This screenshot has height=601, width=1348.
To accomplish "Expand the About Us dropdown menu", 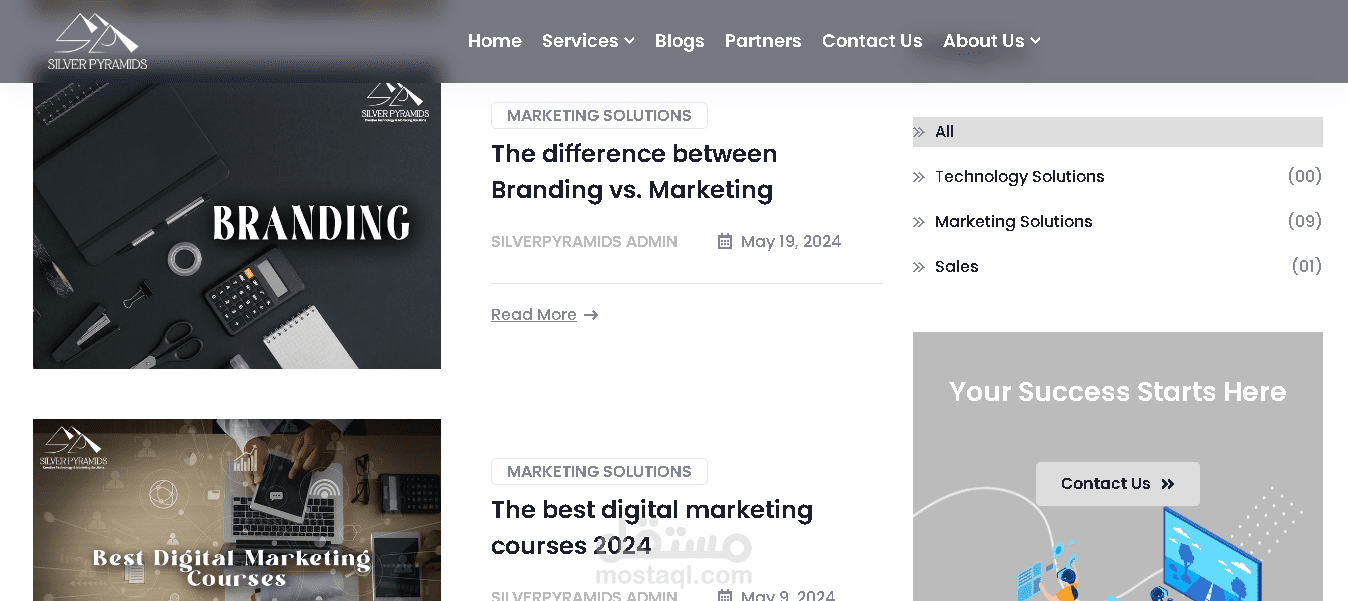I will [991, 41].
